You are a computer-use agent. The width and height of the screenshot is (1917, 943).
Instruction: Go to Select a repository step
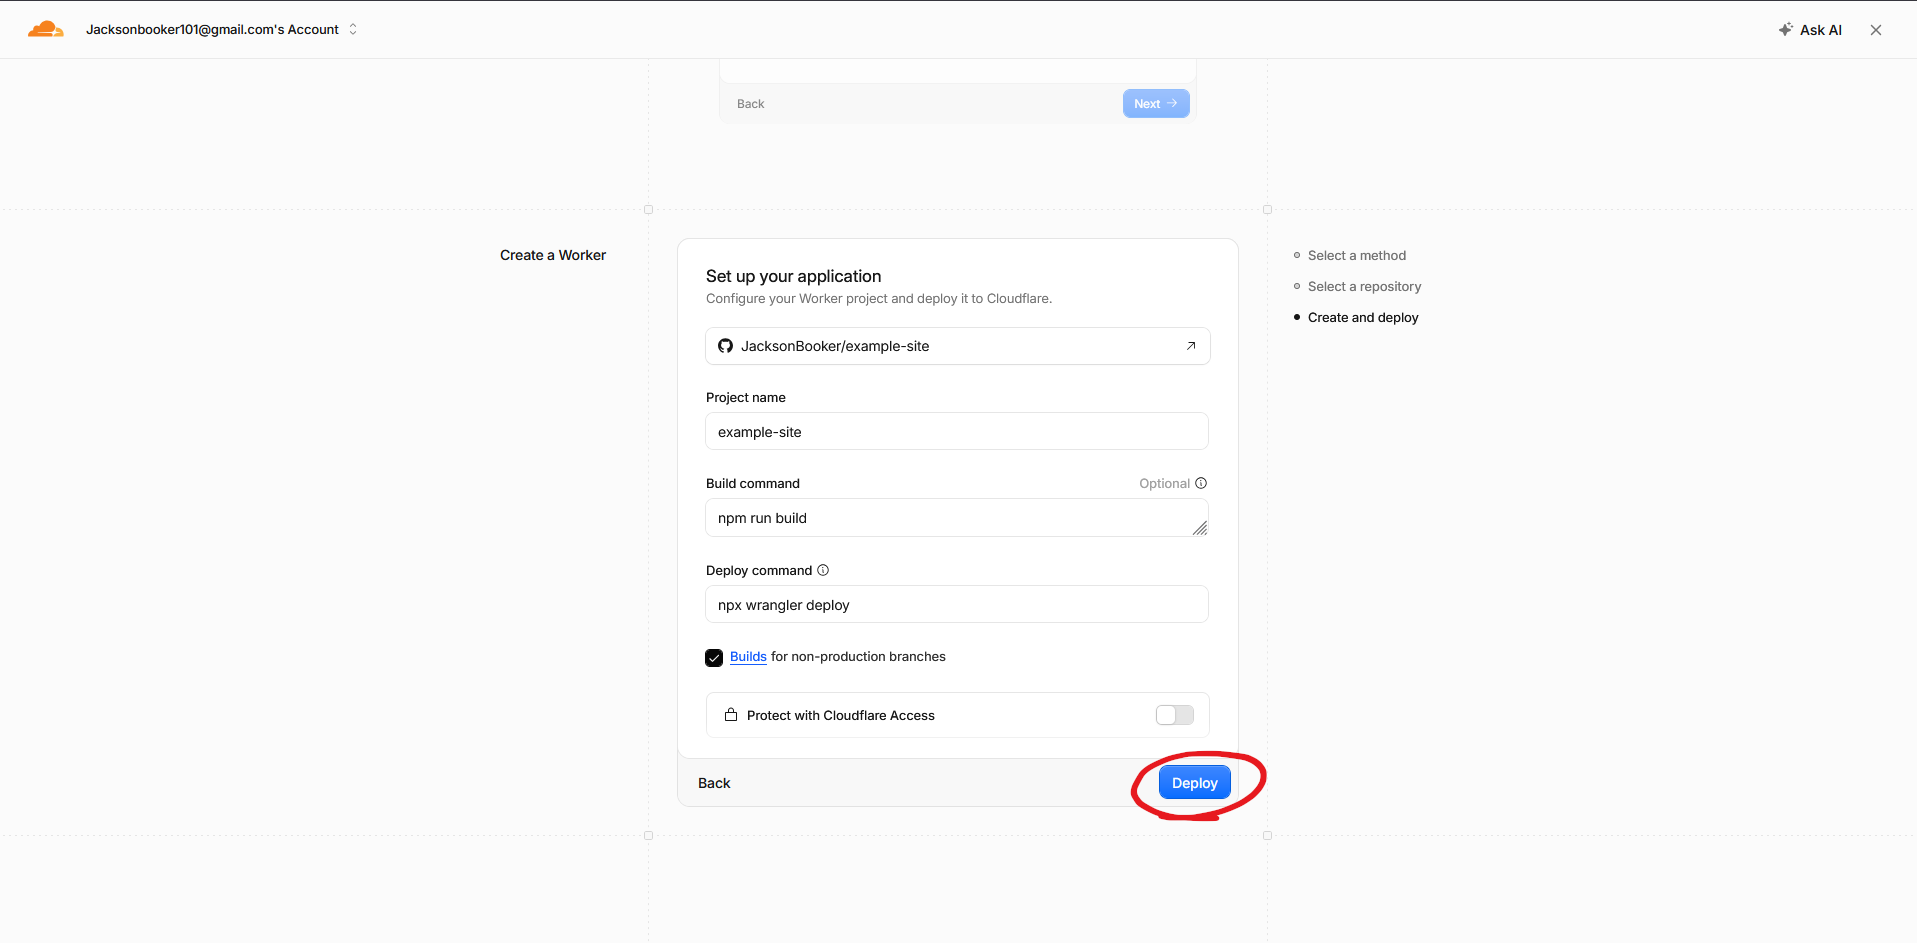pos(1364,287)
